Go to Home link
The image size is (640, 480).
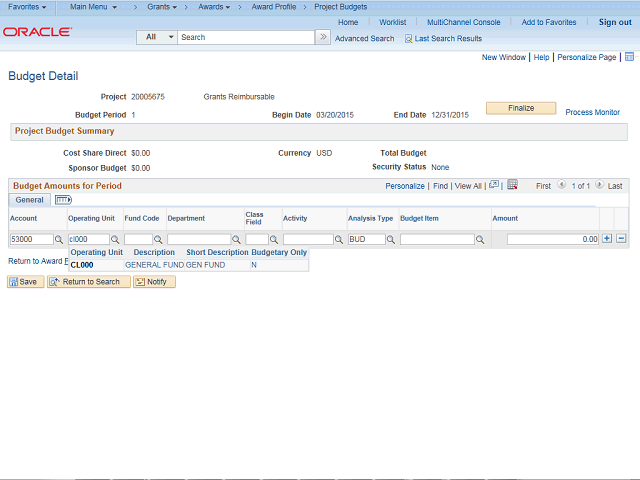(x=348, y=22)
